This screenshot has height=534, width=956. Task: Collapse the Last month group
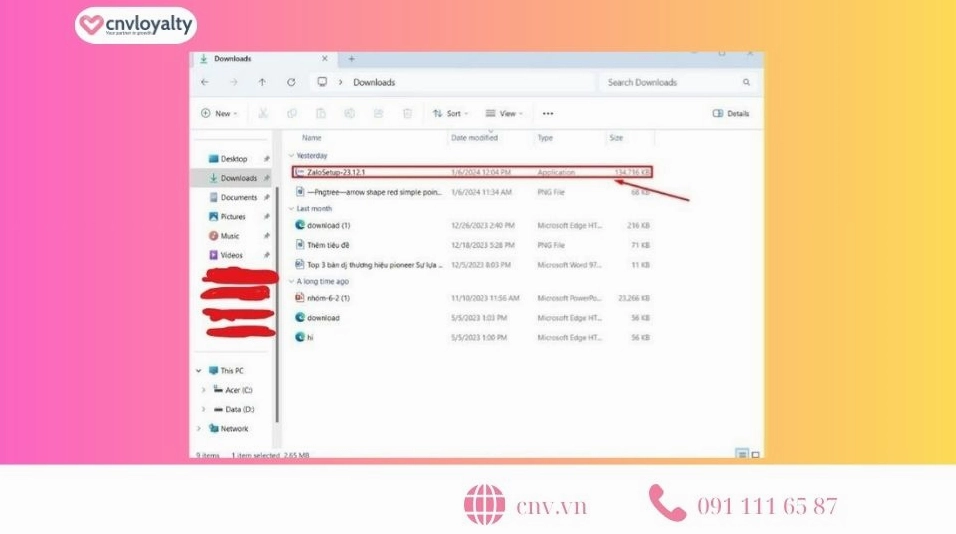(291, 208)
